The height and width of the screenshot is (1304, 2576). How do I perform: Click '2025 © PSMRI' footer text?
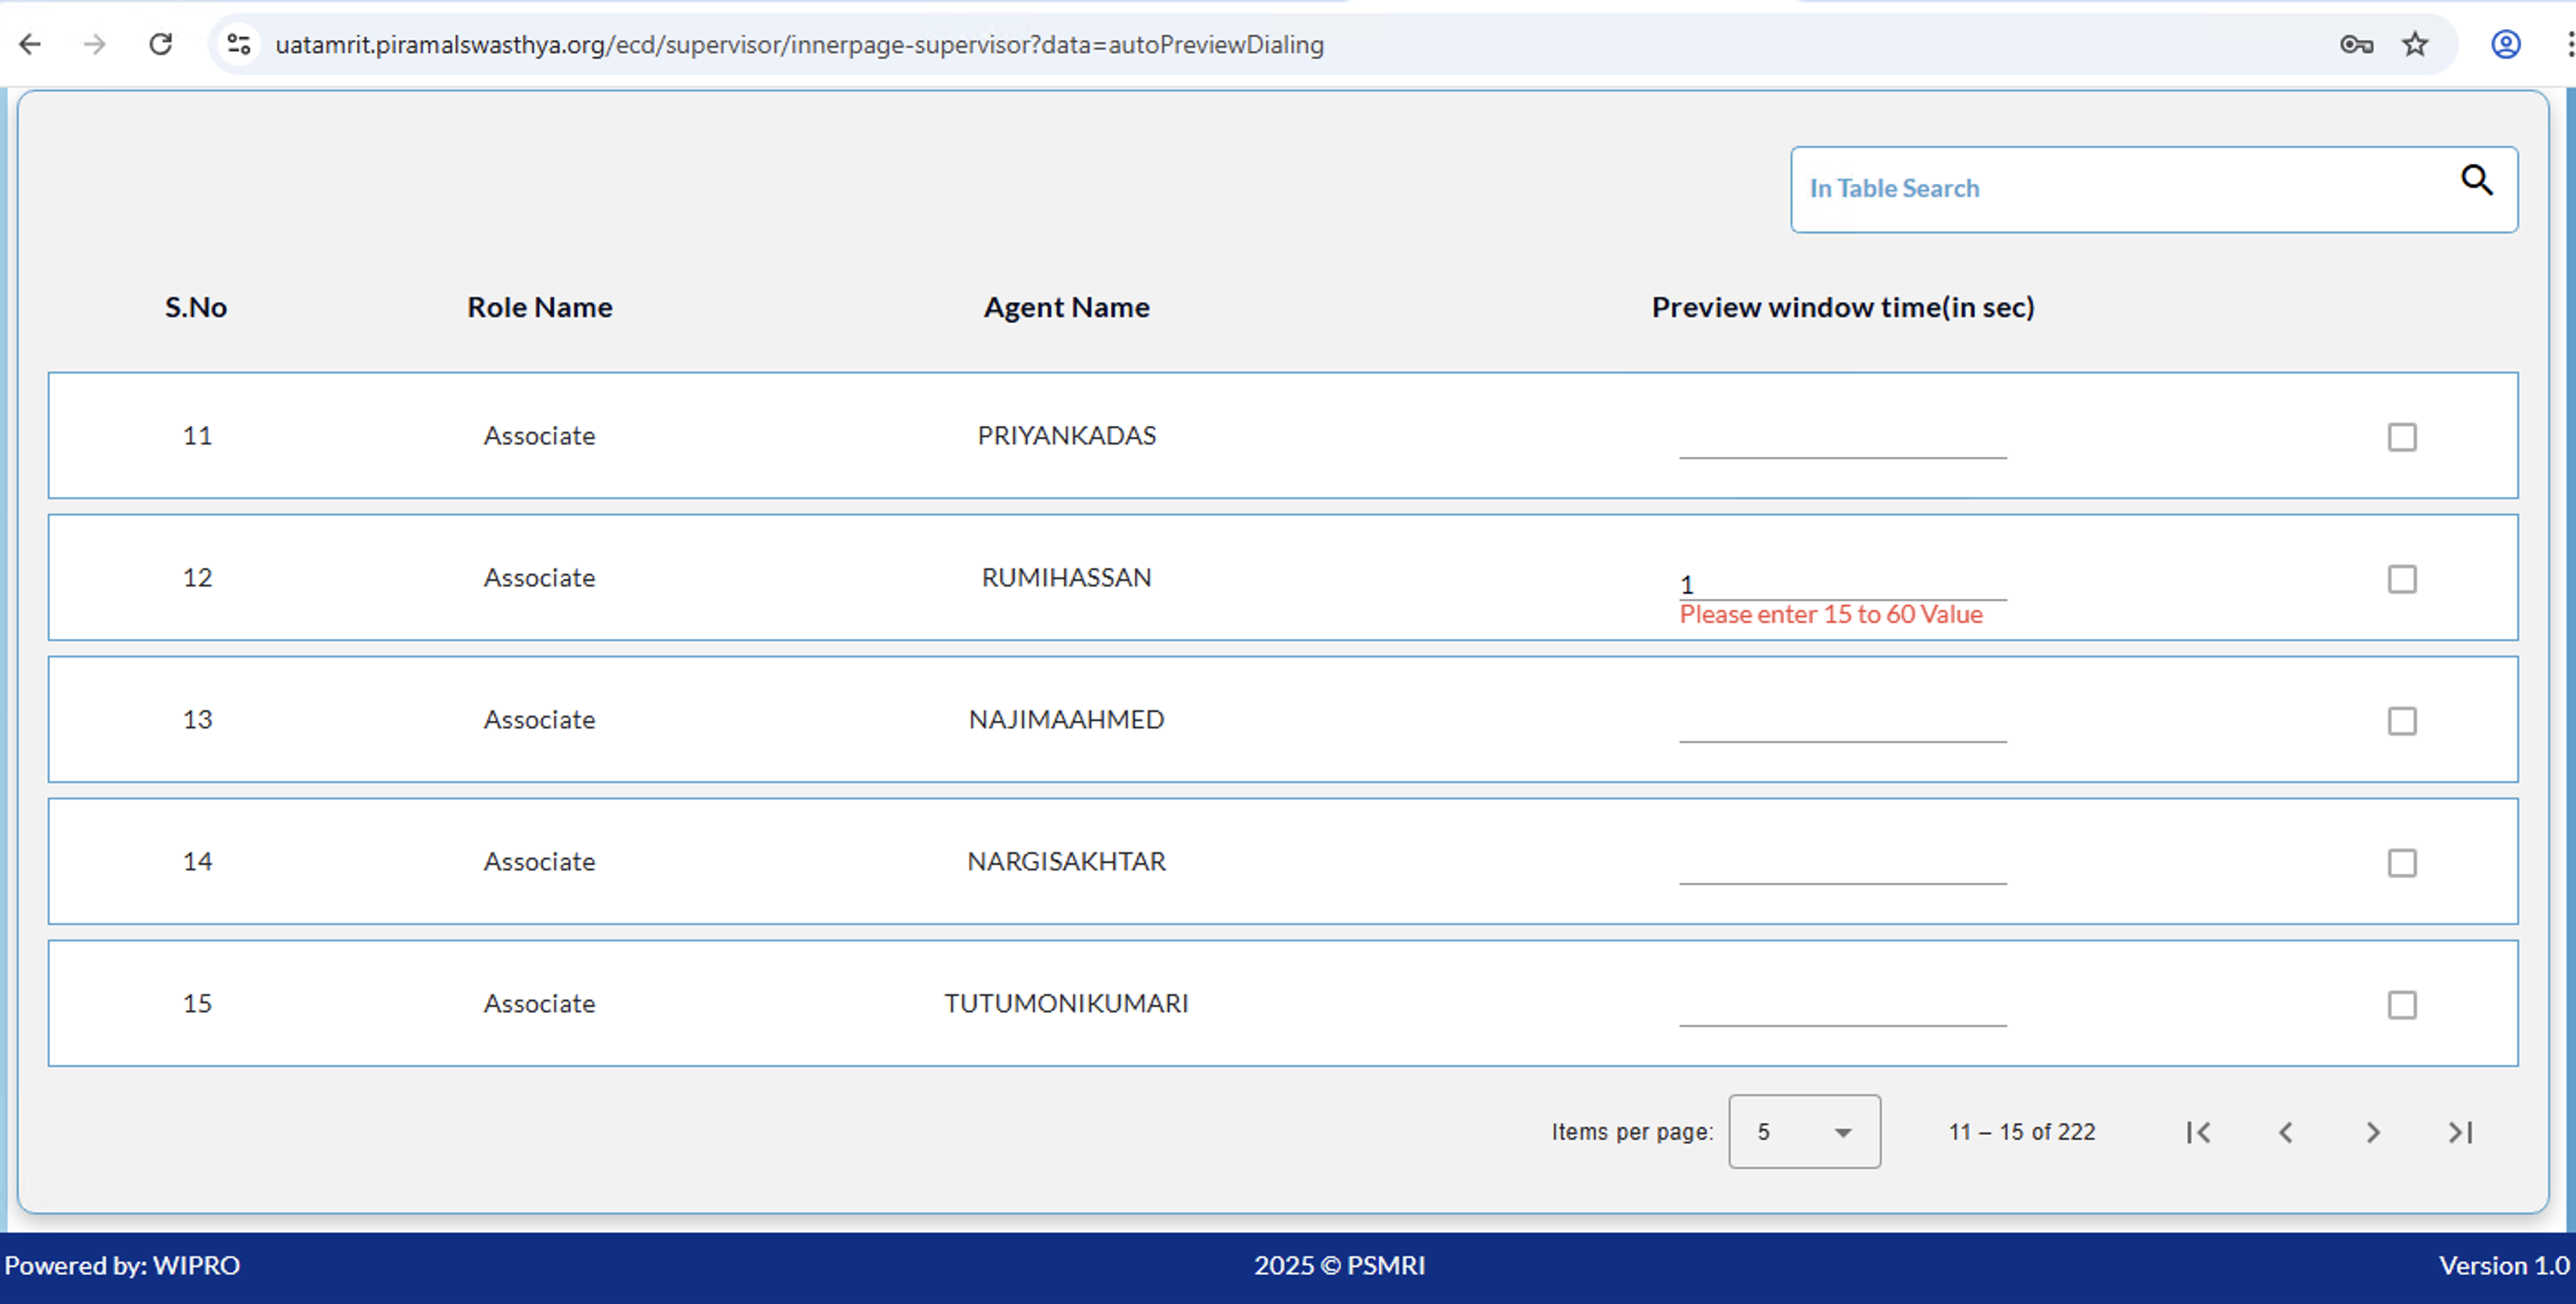coord(1339,1265)
